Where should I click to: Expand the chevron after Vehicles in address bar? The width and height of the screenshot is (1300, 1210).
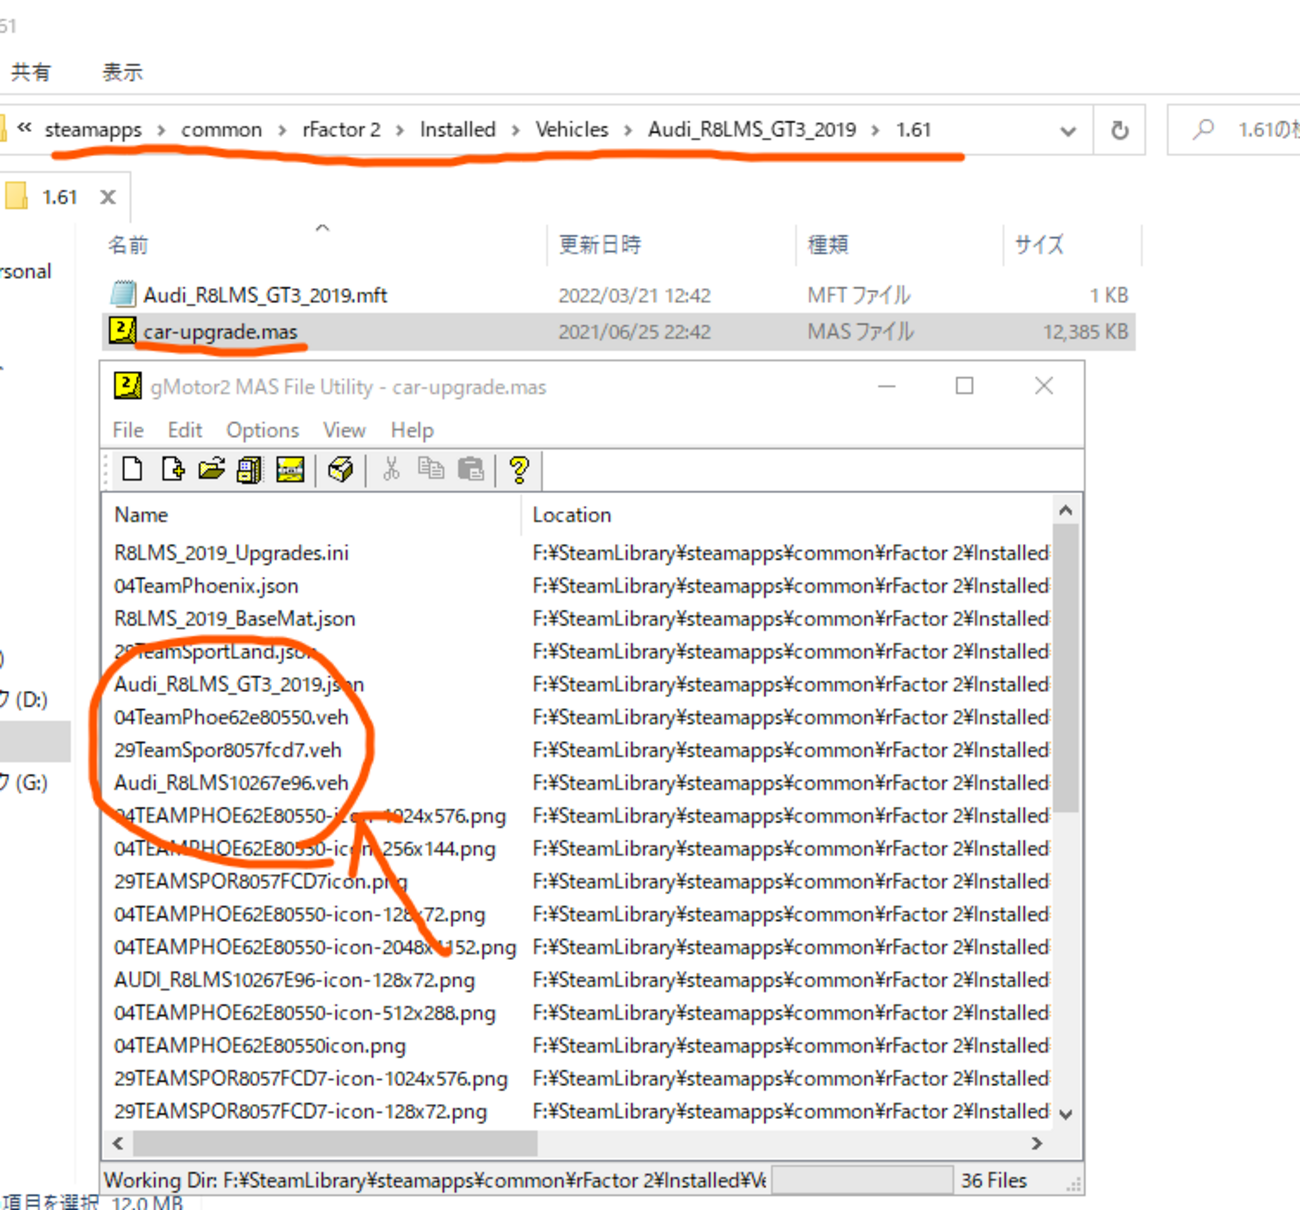[x=628, y=130]
